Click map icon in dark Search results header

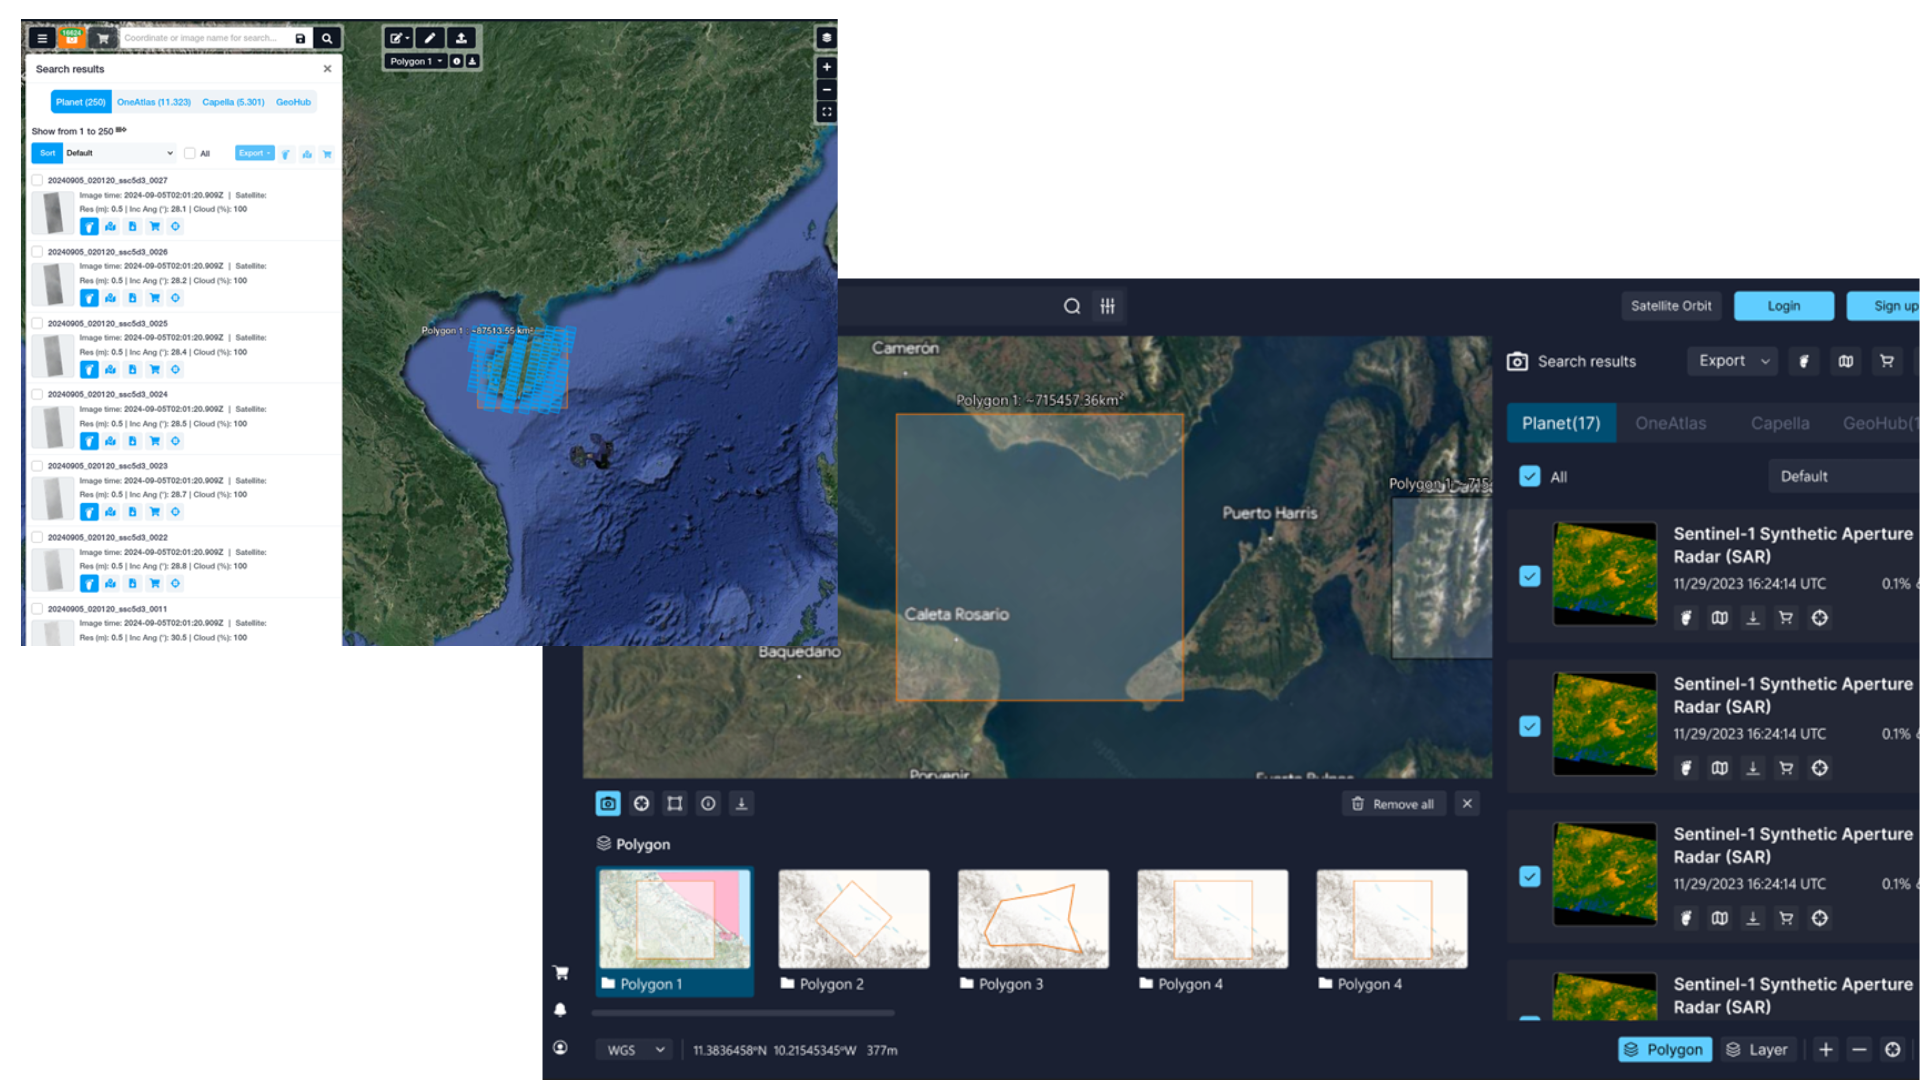(x=1846, y=361)
